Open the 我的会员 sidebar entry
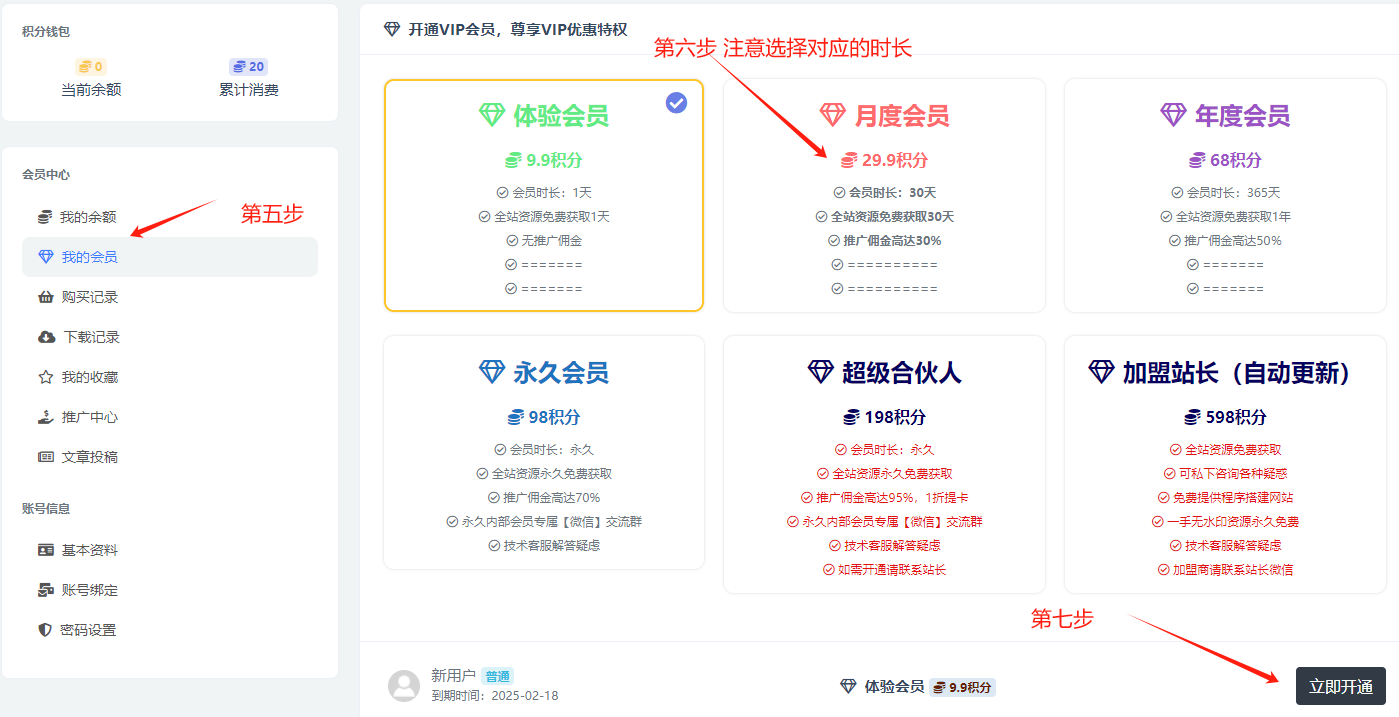Screen dimensions: 1399x717 tap(170, 257)
